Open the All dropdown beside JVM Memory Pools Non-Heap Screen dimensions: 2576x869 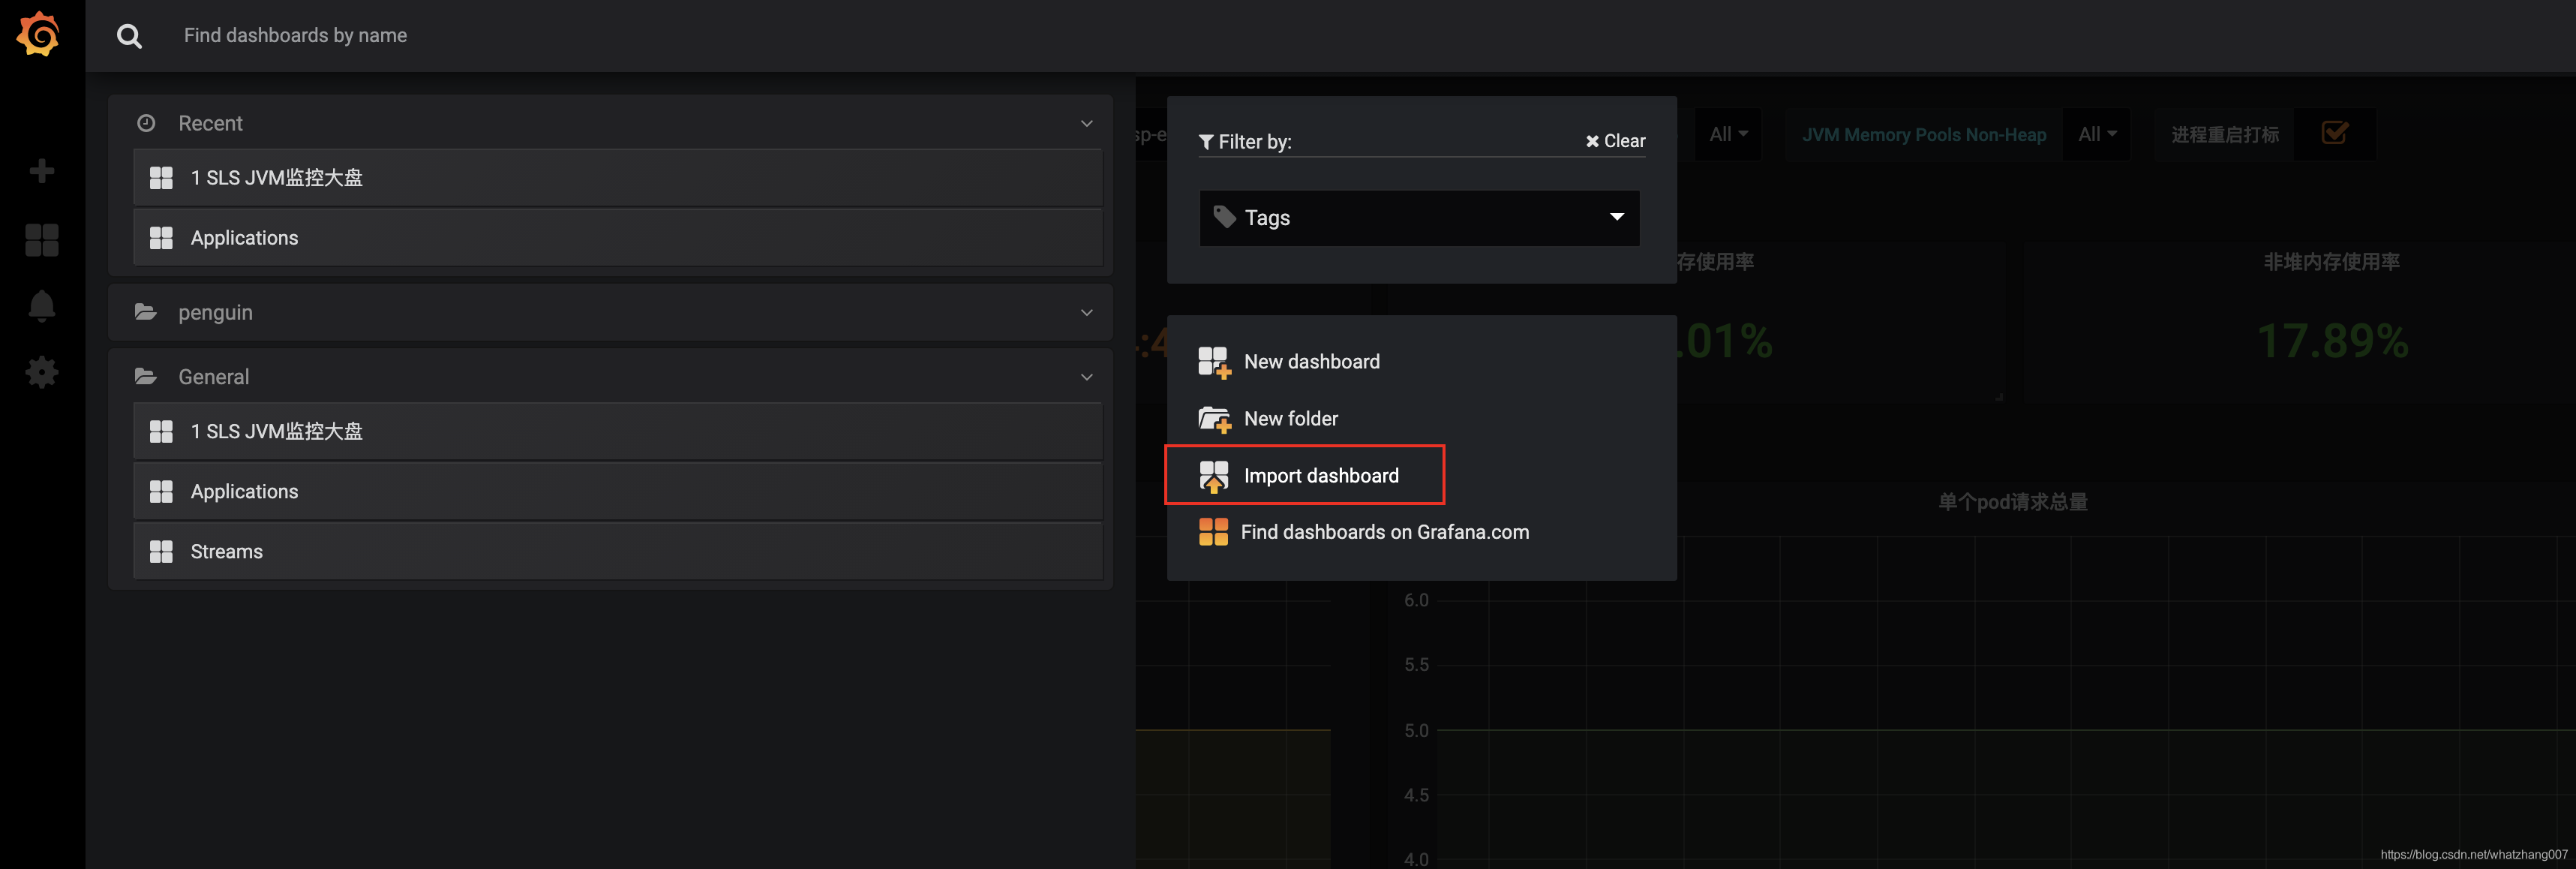2096,134
